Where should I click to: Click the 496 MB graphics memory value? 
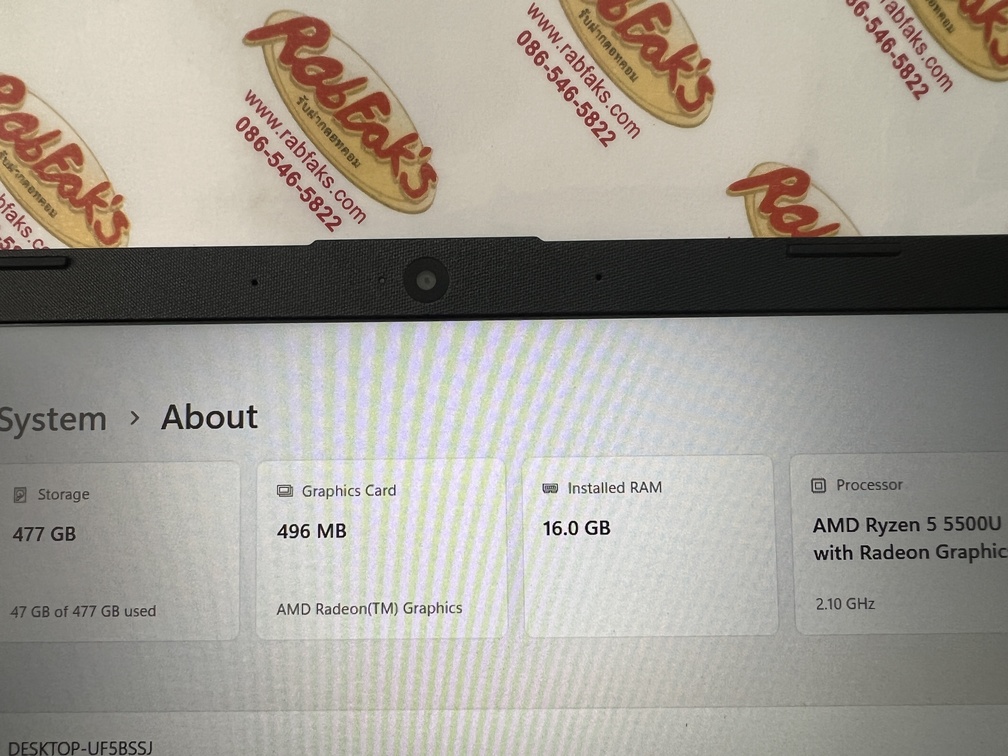pyautogui.click(x=312, y=531)
